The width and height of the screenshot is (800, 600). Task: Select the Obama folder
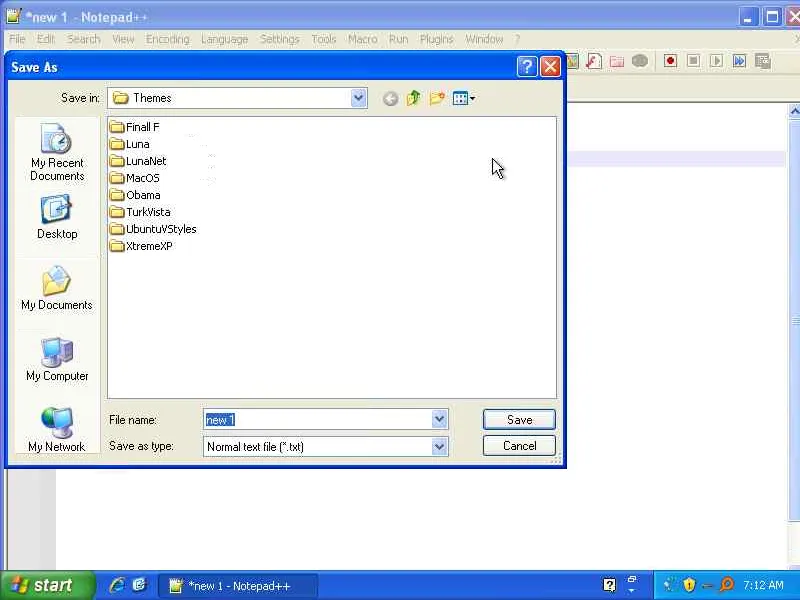coord(135,195)
